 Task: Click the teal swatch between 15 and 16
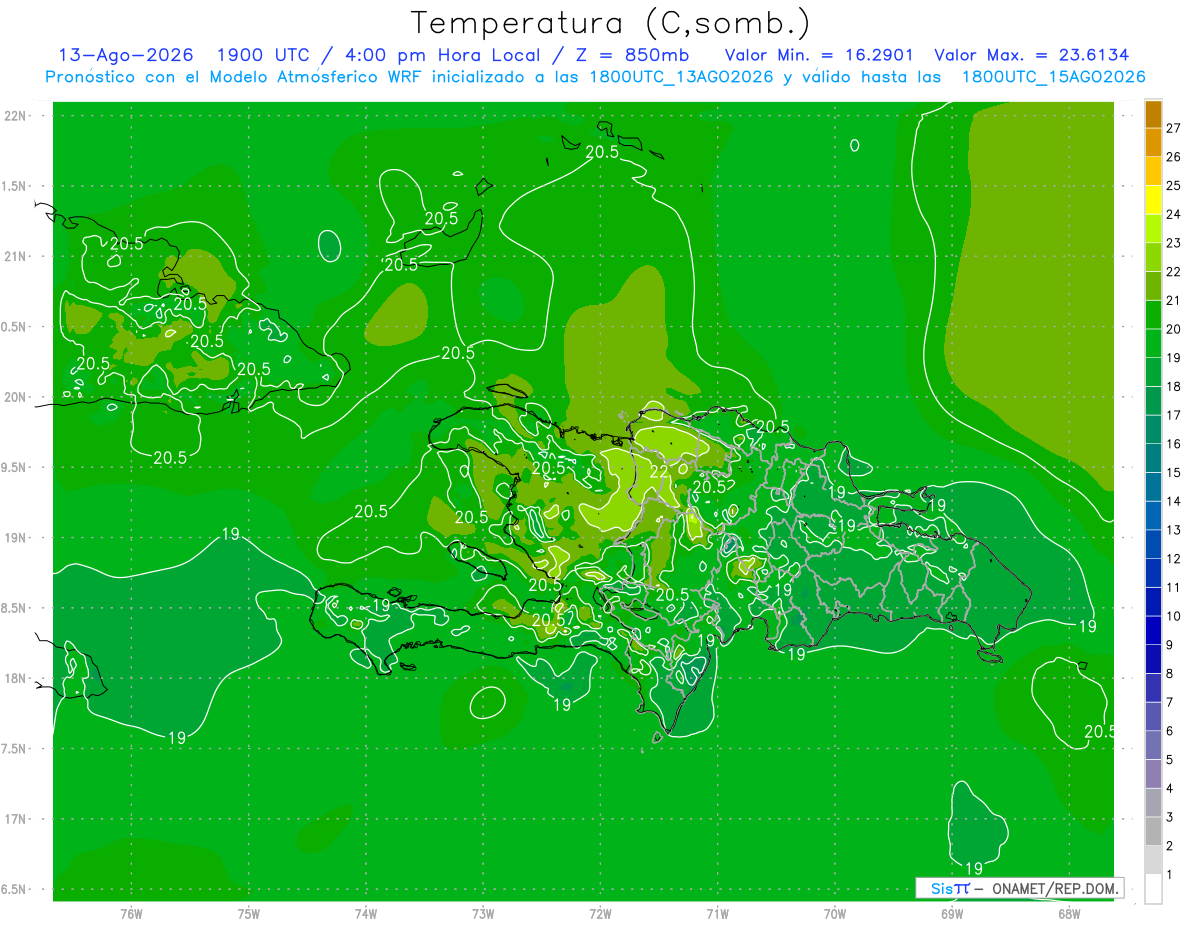(x=1153, y=458)
